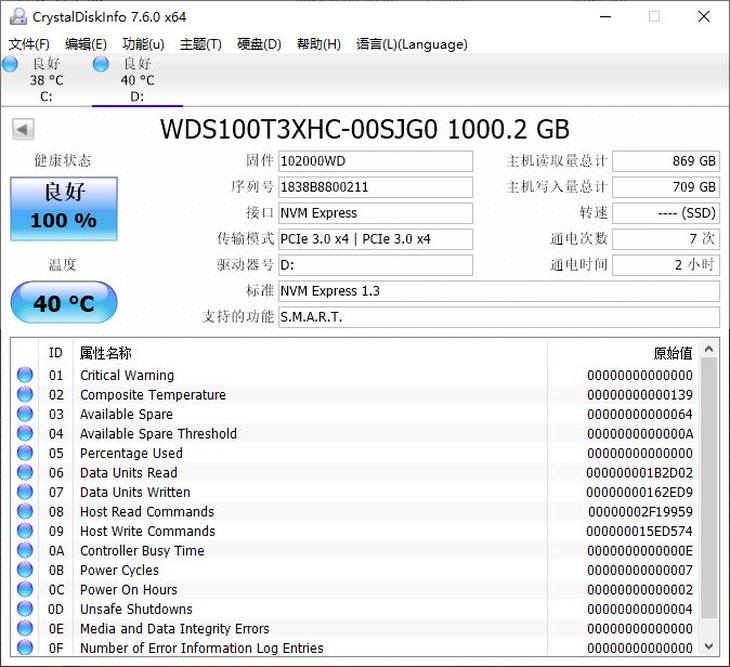730x667 pixels.
Task: Click the serial number field 1838B8800211
Action: (x=375, y=187)
